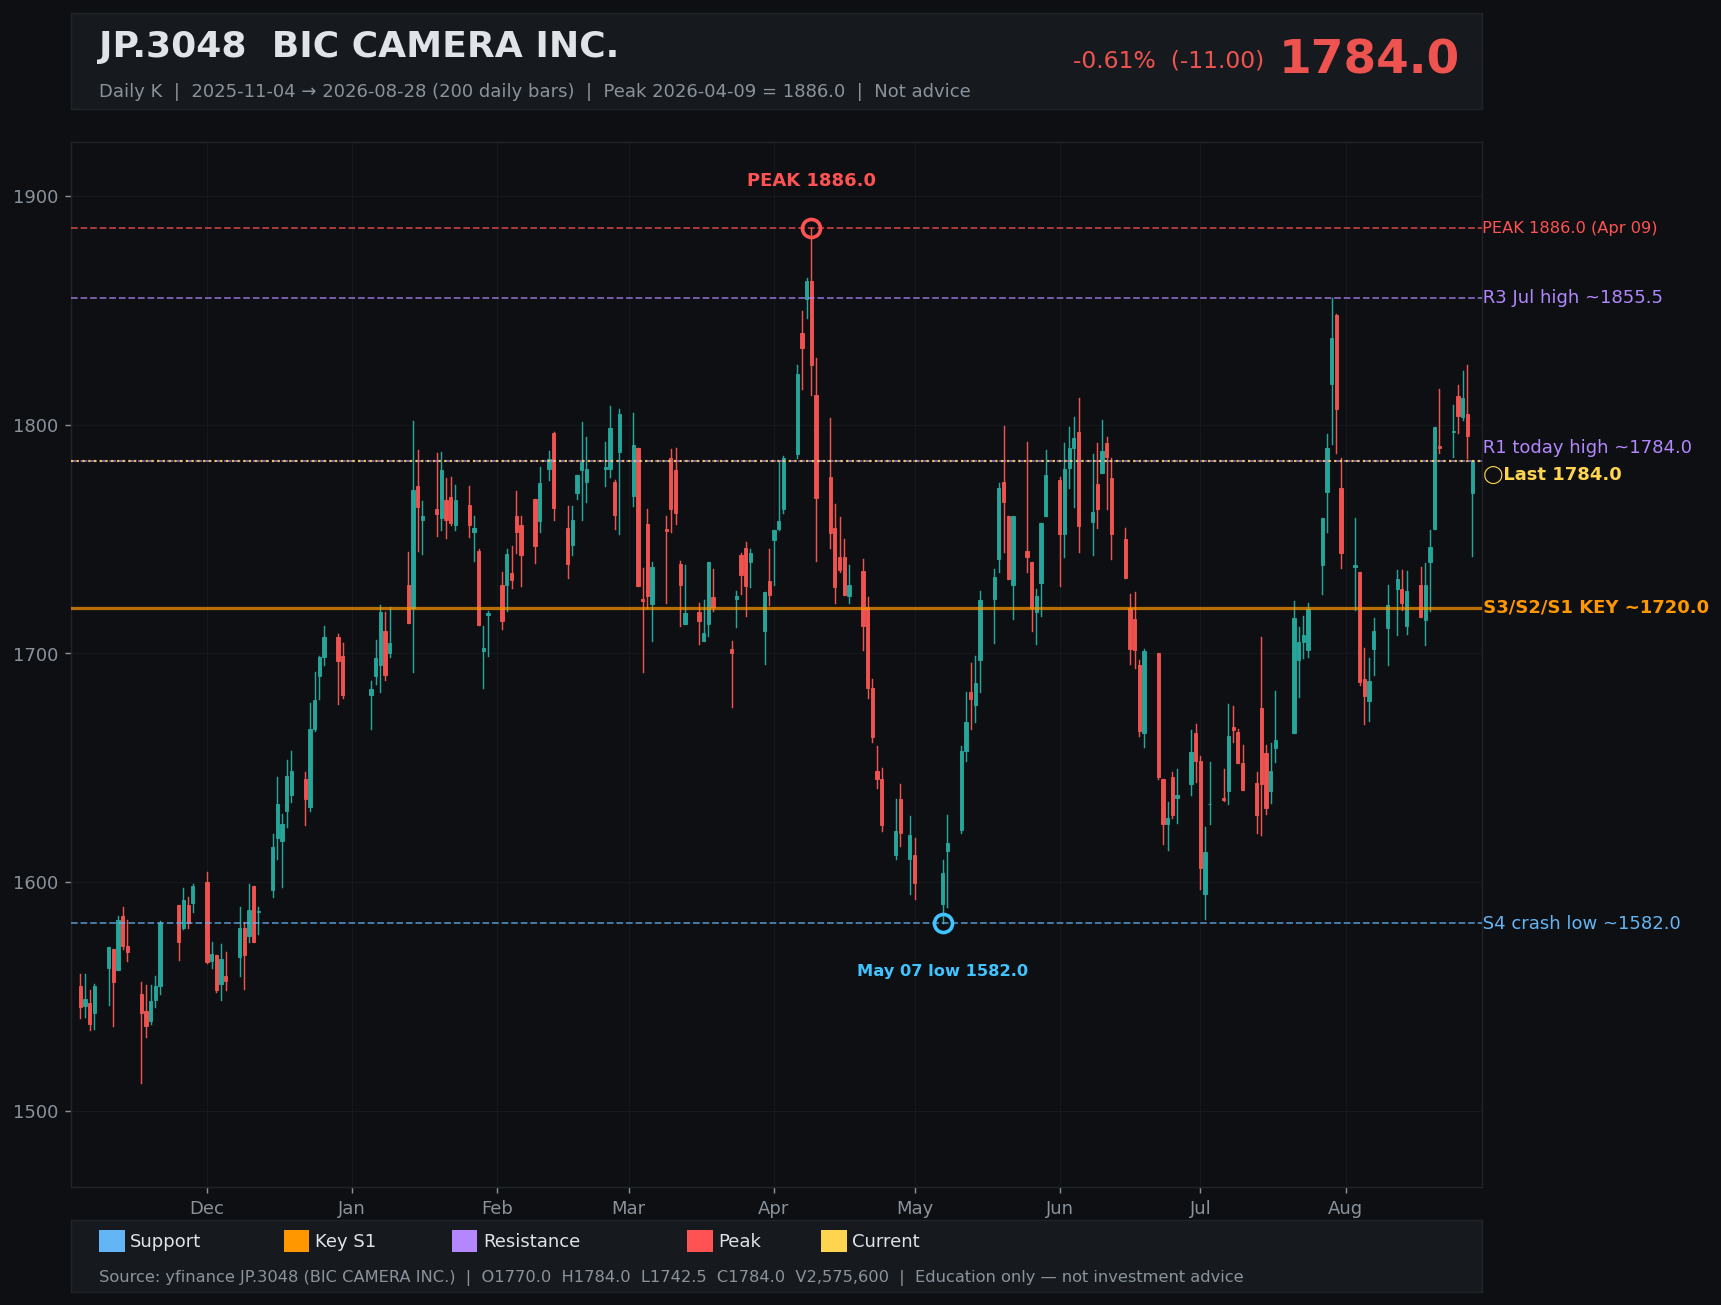
Task: Click the purple Resistance legend swatch
Action: coord(465,1241)
